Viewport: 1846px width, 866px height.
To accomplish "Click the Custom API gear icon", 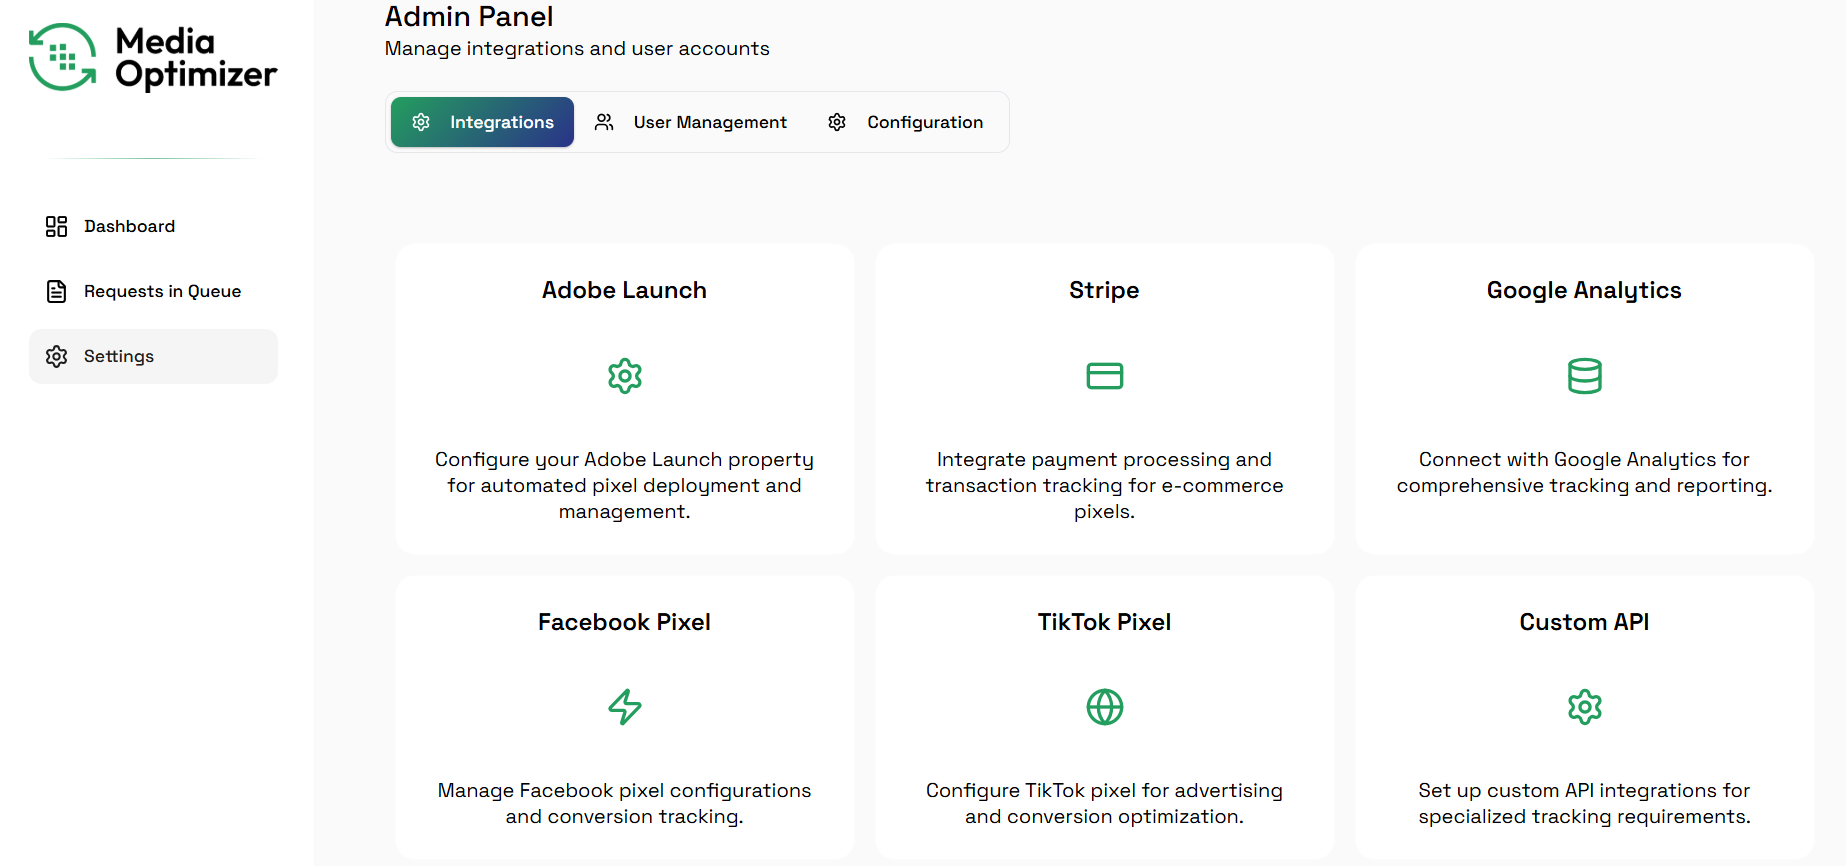I will coord(1584,707).
